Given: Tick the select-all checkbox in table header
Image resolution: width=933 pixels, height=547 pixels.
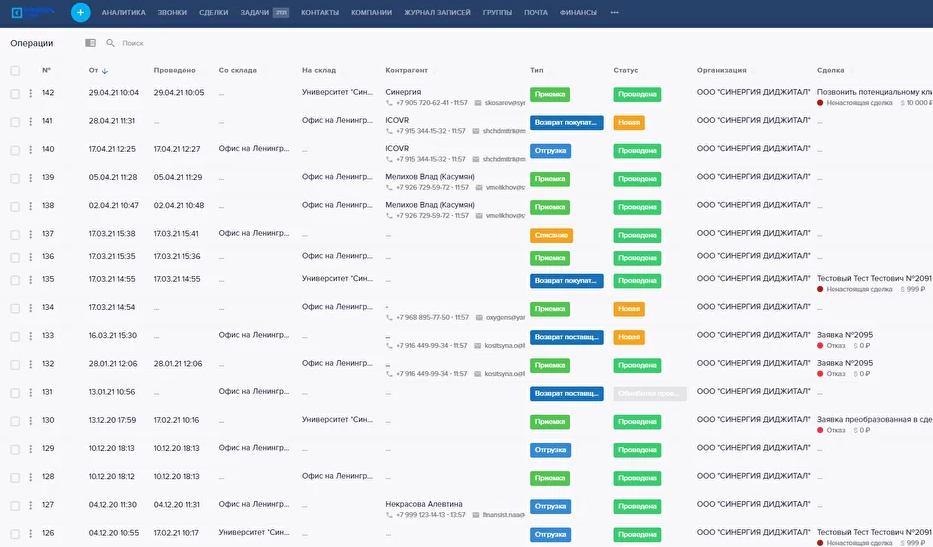Looking at the screenshot, I should click(x=15, y=71).
